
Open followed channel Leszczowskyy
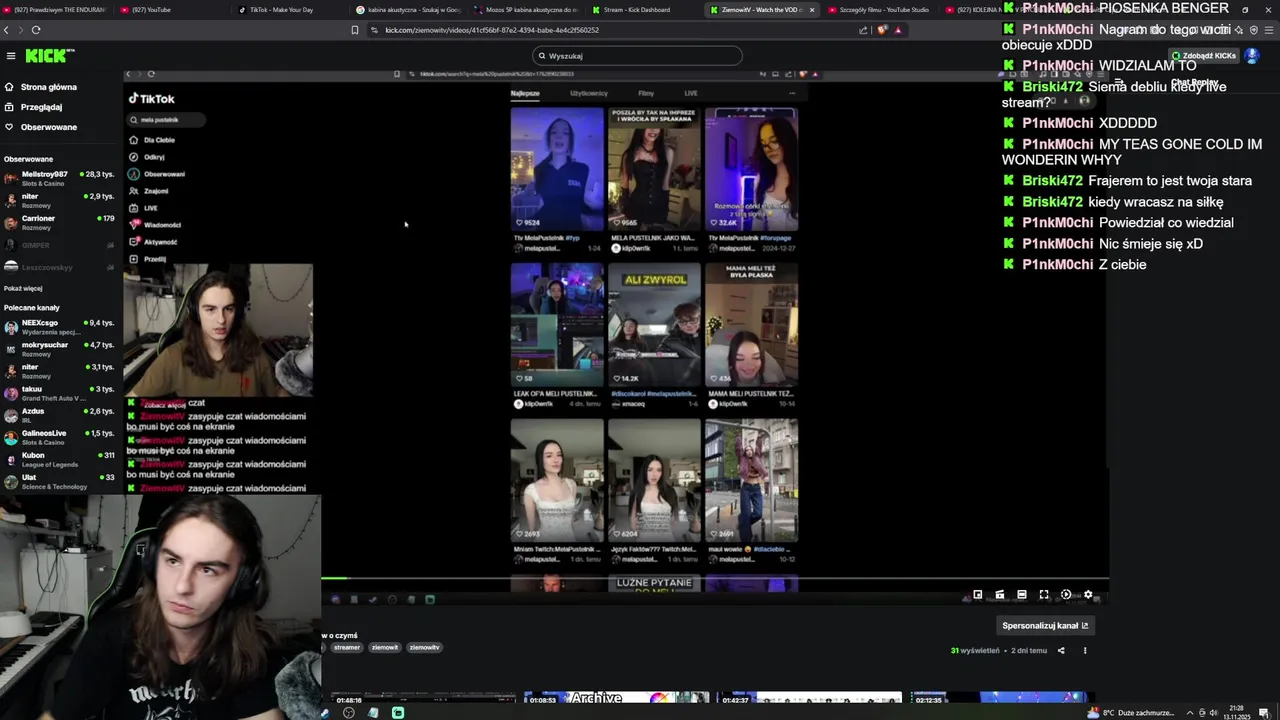point(59,267)
